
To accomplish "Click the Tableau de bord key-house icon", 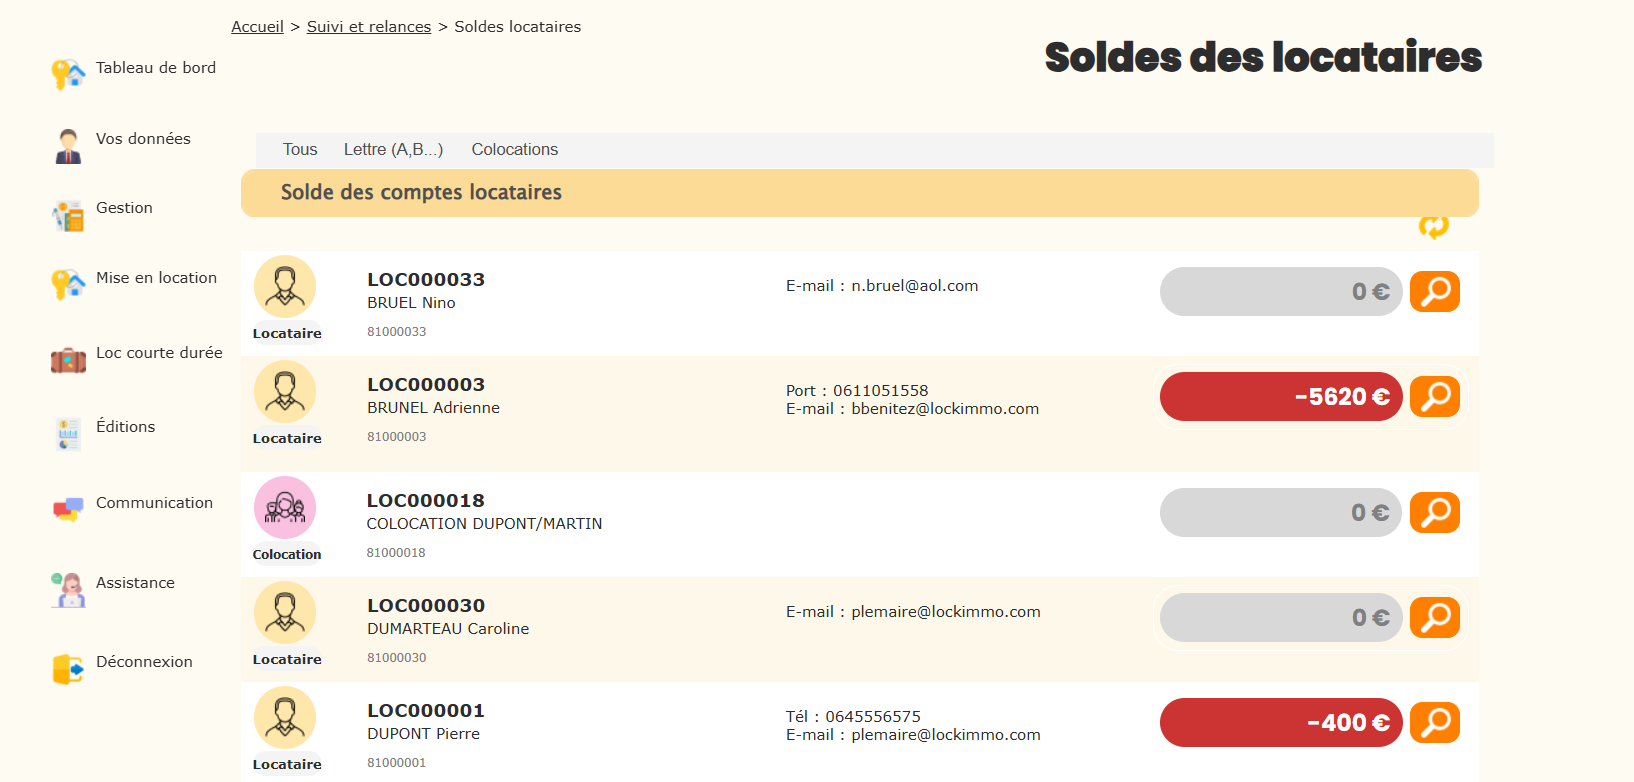I will (x=68, y=73).
